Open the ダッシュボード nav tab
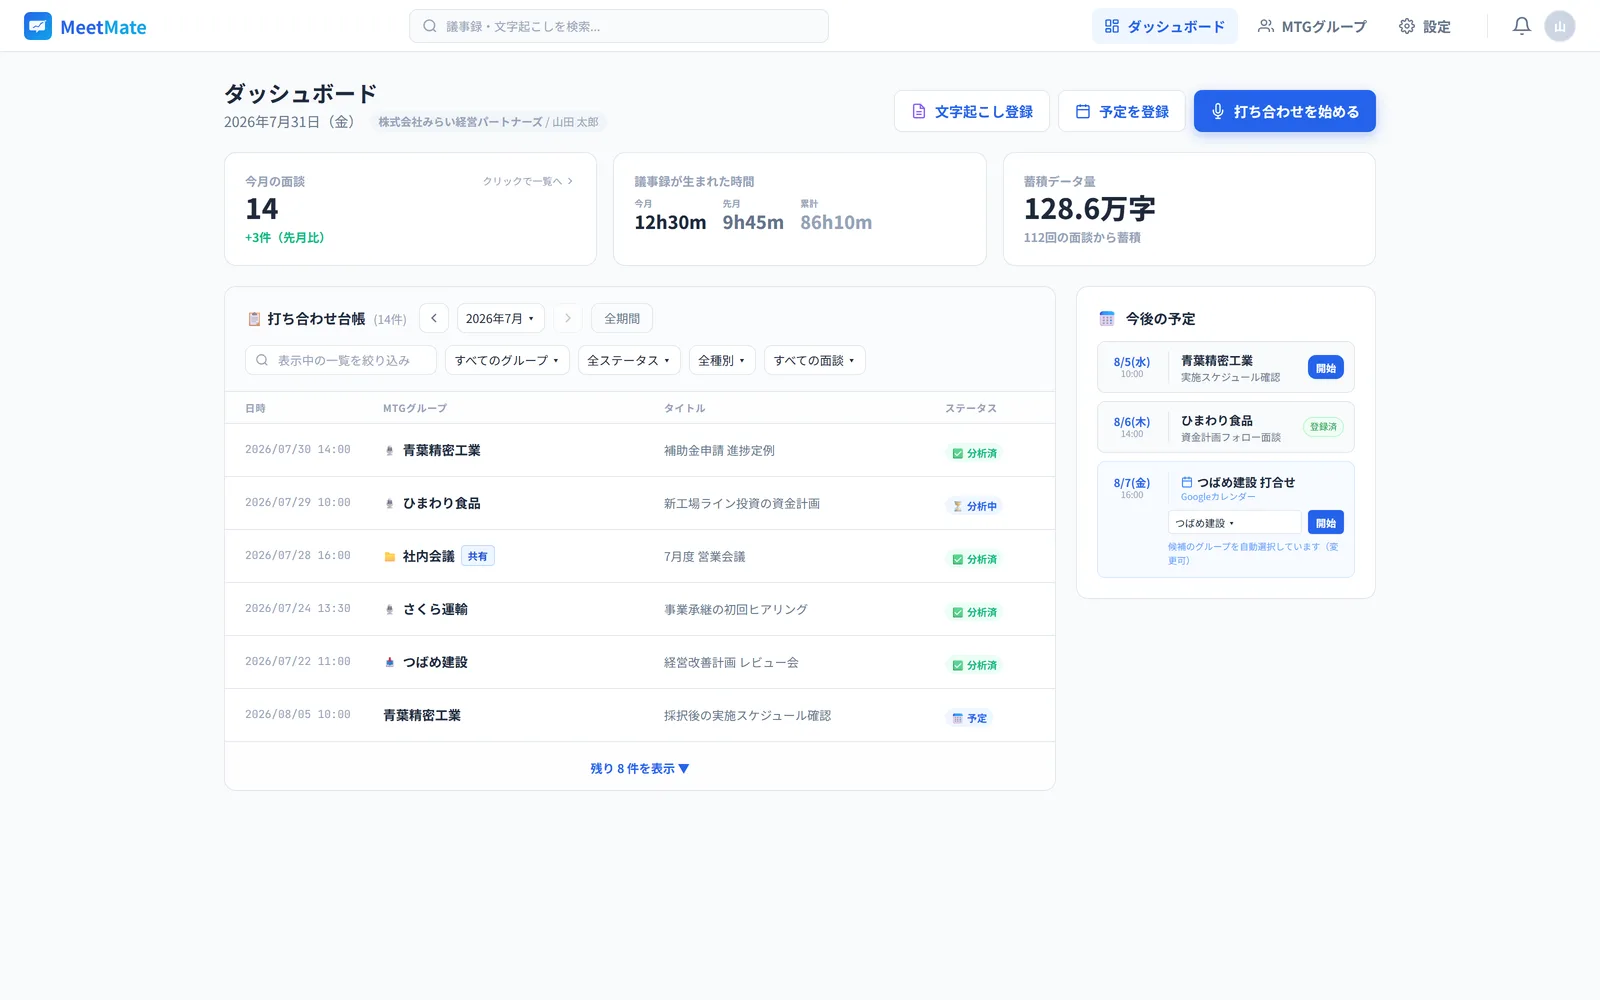The width and height of the screenshot is (1600, 1000). click(x=1165, y=26)
